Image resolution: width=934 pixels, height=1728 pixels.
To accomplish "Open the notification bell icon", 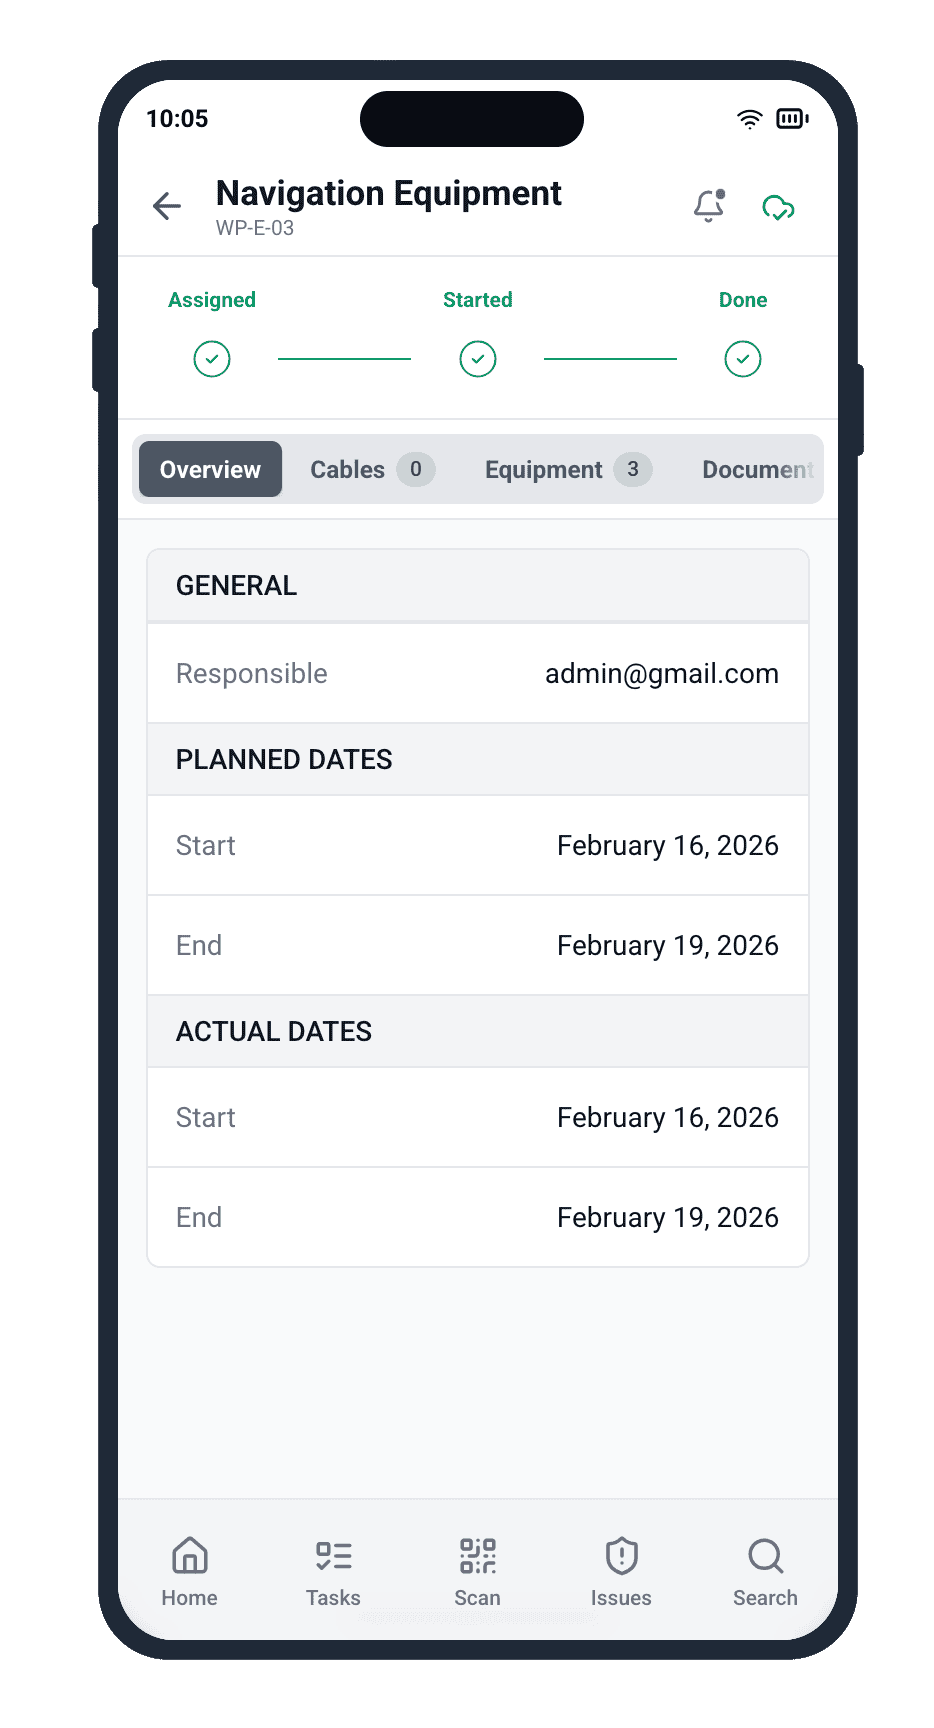I will [709, 206].
